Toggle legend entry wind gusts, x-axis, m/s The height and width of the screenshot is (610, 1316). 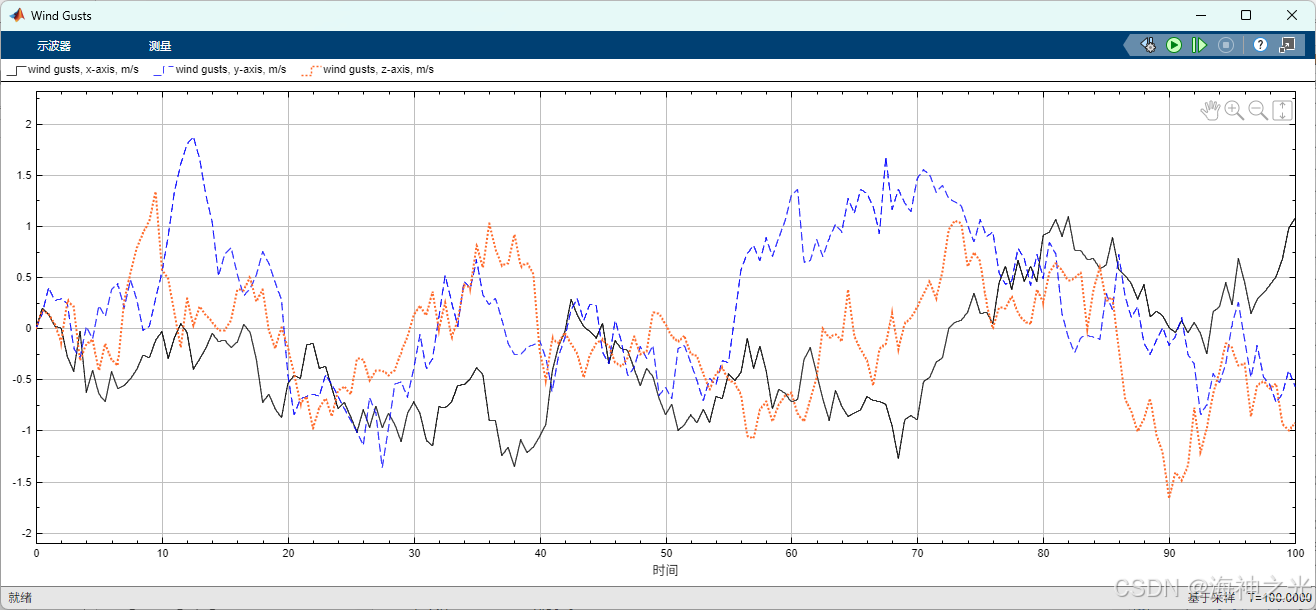72,70
